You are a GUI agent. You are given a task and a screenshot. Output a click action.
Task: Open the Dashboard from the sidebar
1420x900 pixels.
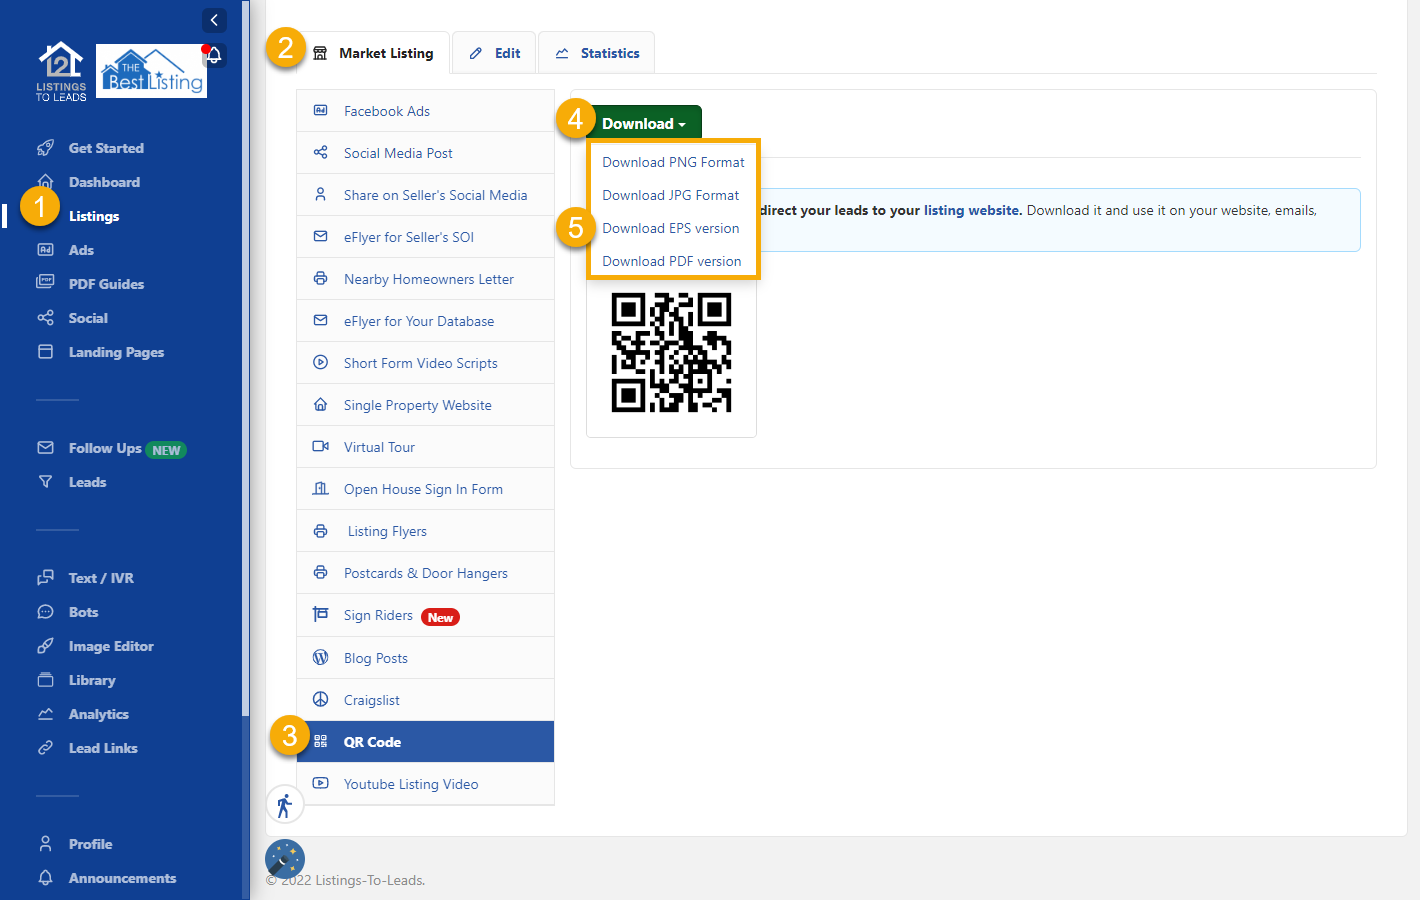[x=103, y=182]
